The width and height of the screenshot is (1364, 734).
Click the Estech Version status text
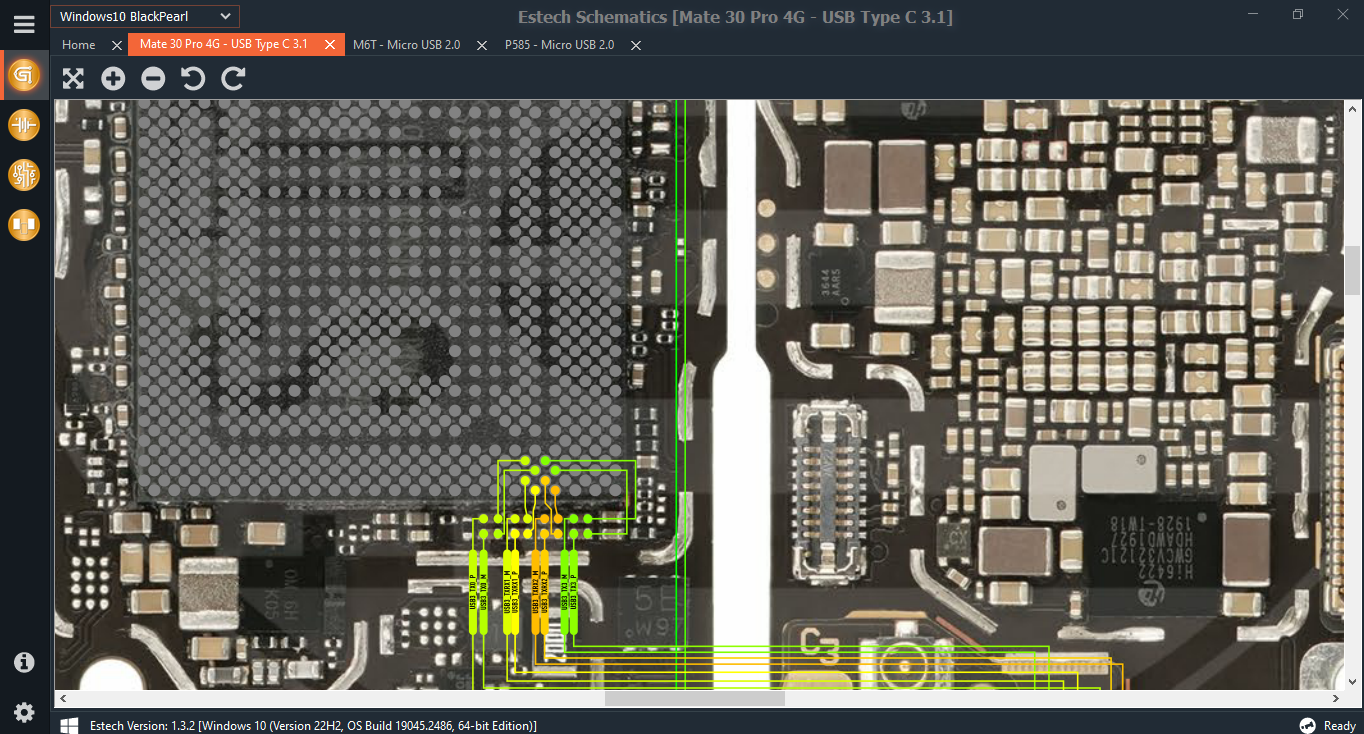click(x=313, y=725)
